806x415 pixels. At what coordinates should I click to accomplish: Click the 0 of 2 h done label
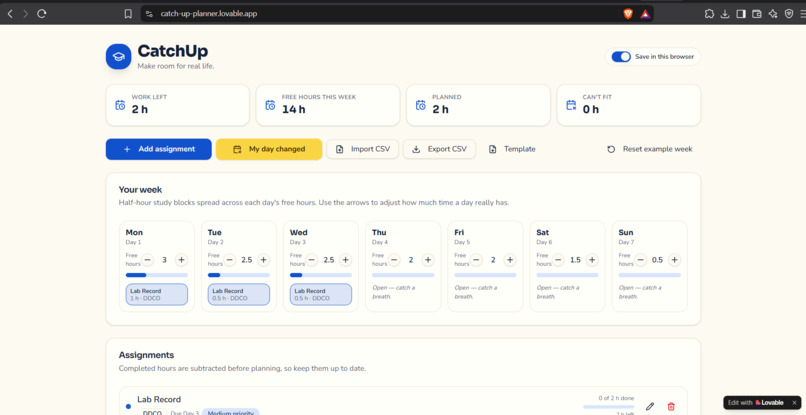[x=616, y=398]
